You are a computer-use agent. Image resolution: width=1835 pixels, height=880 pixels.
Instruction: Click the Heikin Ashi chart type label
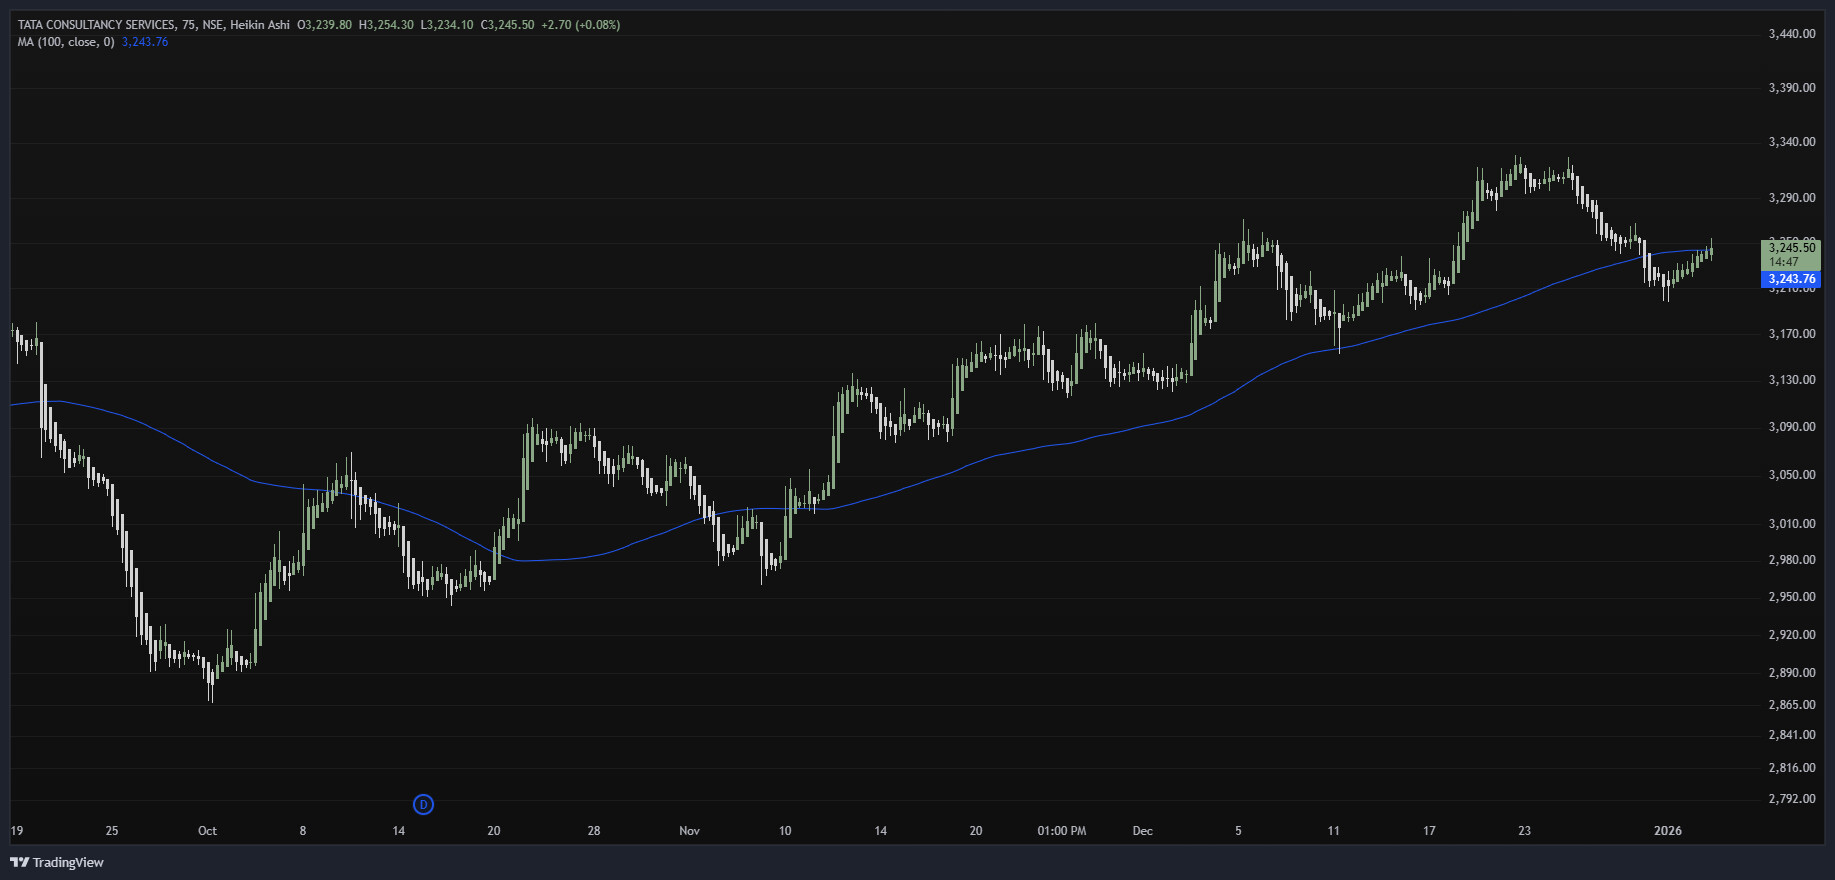click(260, 25)
